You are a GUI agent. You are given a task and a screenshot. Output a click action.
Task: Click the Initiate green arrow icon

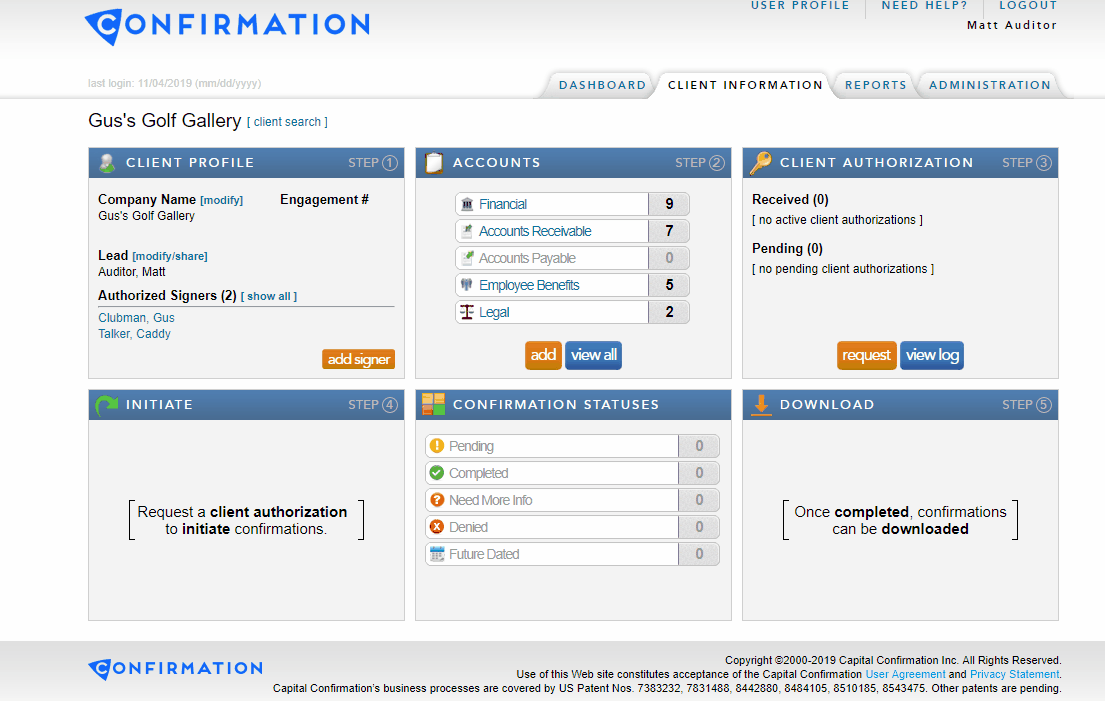coord(106,405)
